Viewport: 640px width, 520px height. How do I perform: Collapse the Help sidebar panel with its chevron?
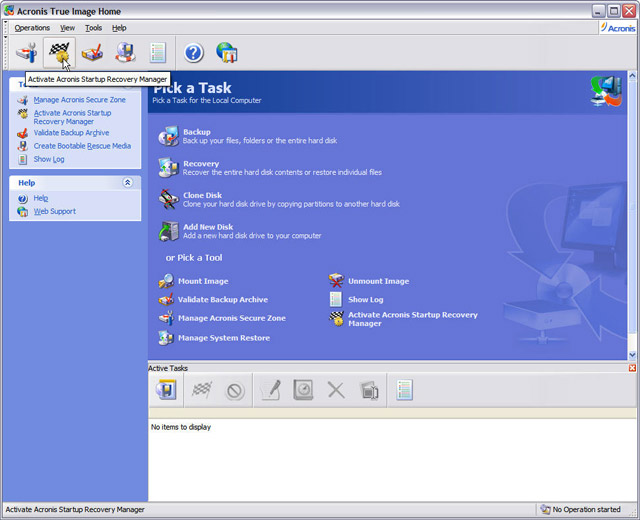(127, 182)
